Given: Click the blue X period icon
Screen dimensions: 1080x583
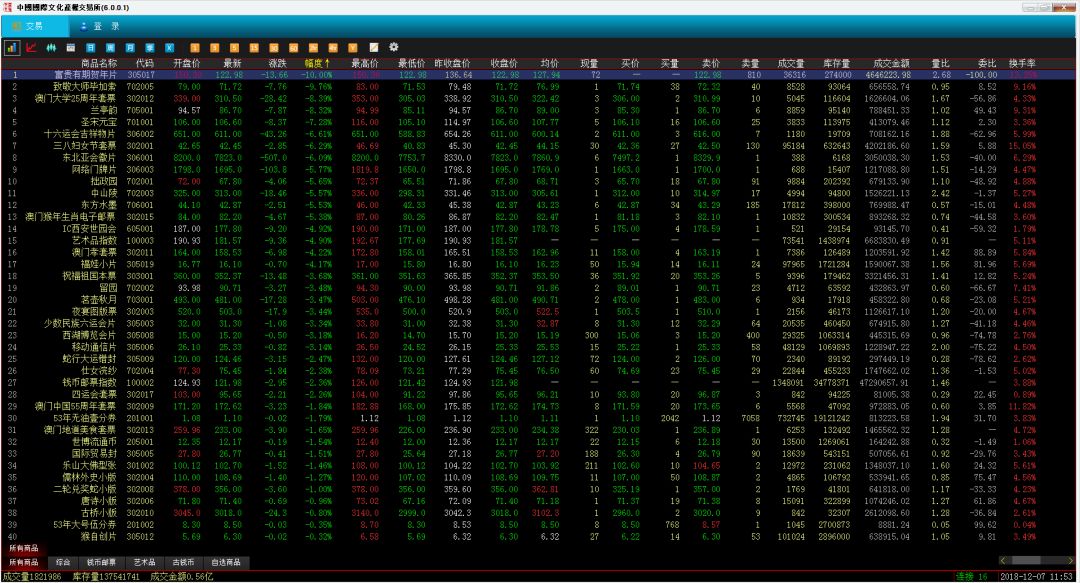Looking at the screenshot, I should point(169,48).
